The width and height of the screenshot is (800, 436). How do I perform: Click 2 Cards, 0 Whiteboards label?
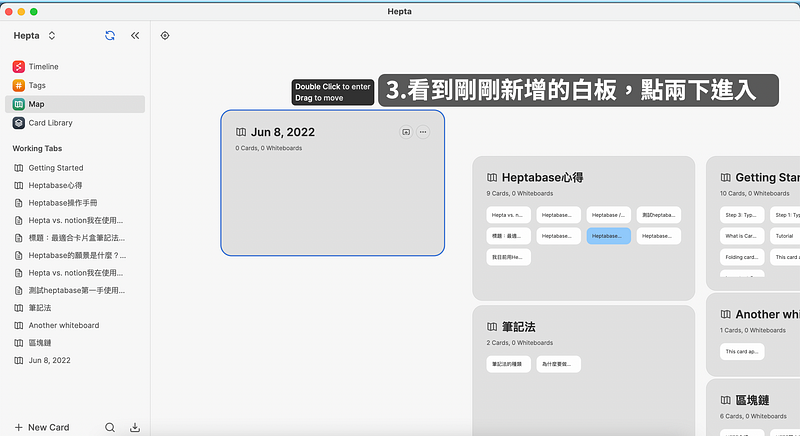point(519,343)
